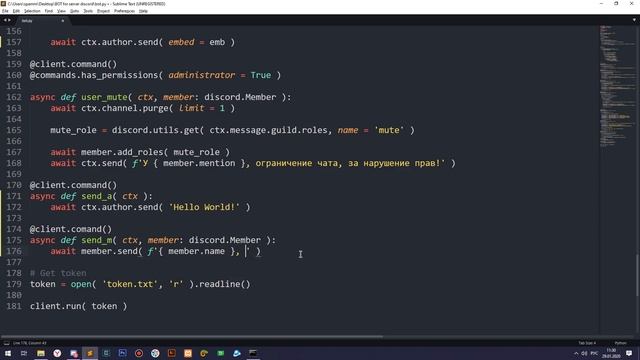Open the Find menu
The height and width of the screenshot is (360, 640).
49,11
